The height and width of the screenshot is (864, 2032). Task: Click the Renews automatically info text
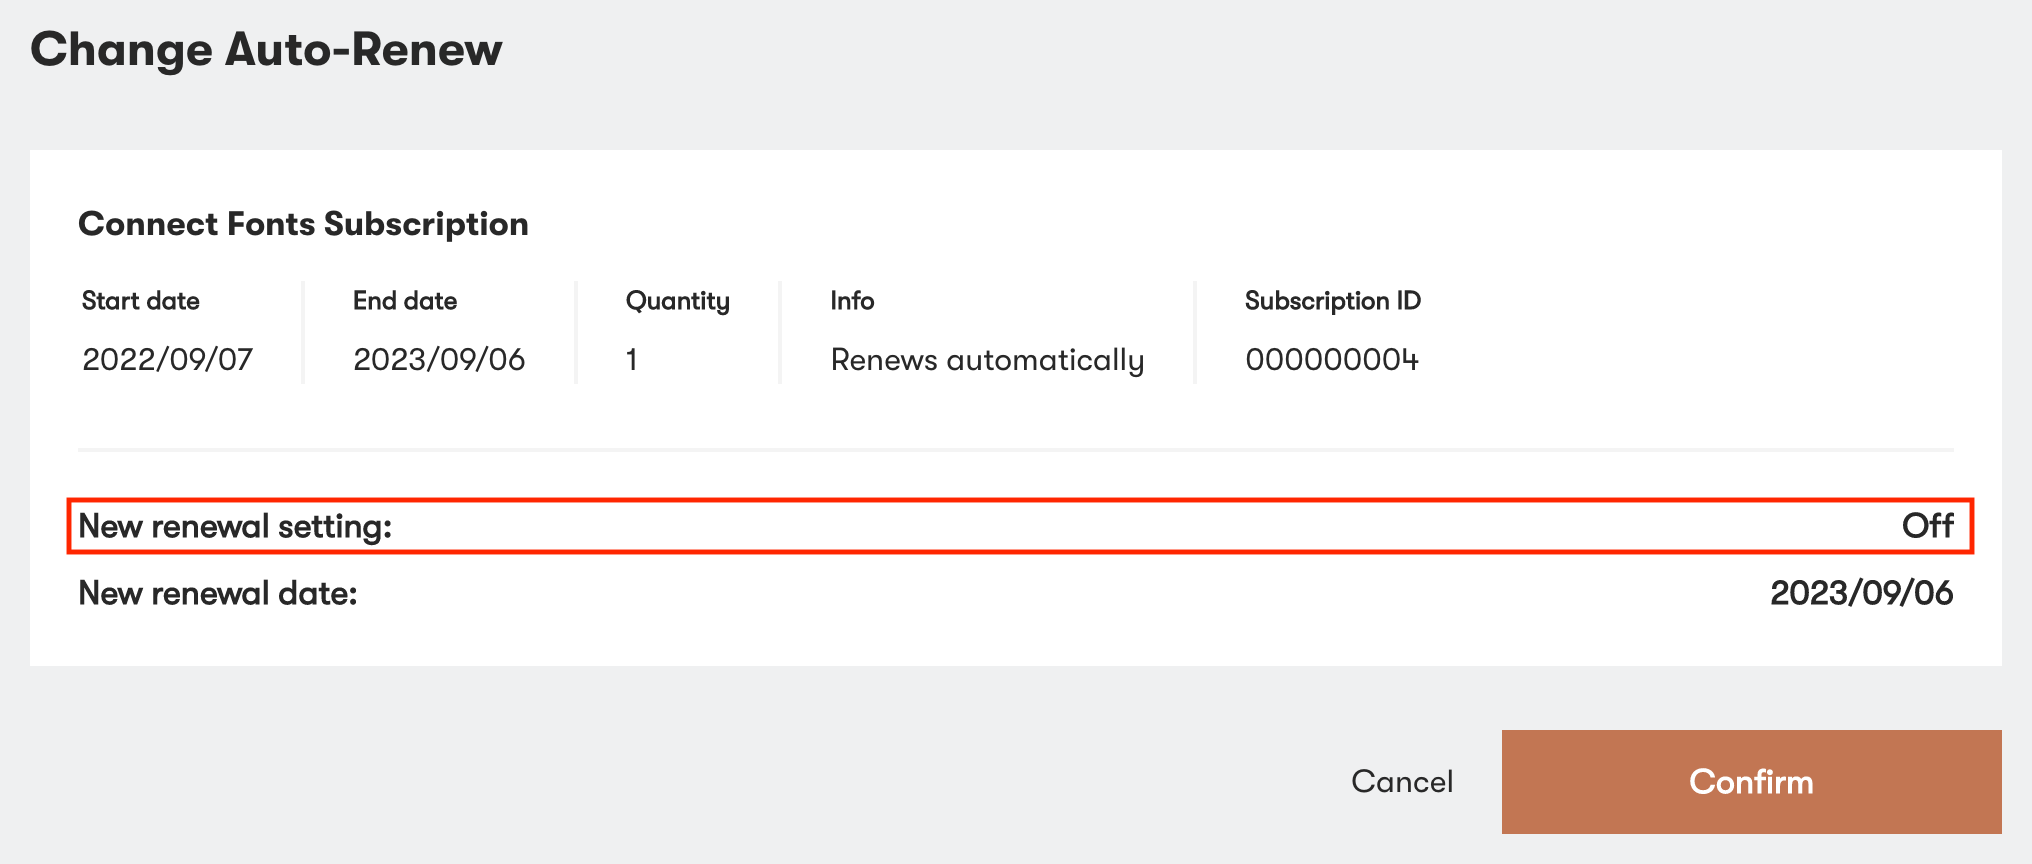coord(987,360)
